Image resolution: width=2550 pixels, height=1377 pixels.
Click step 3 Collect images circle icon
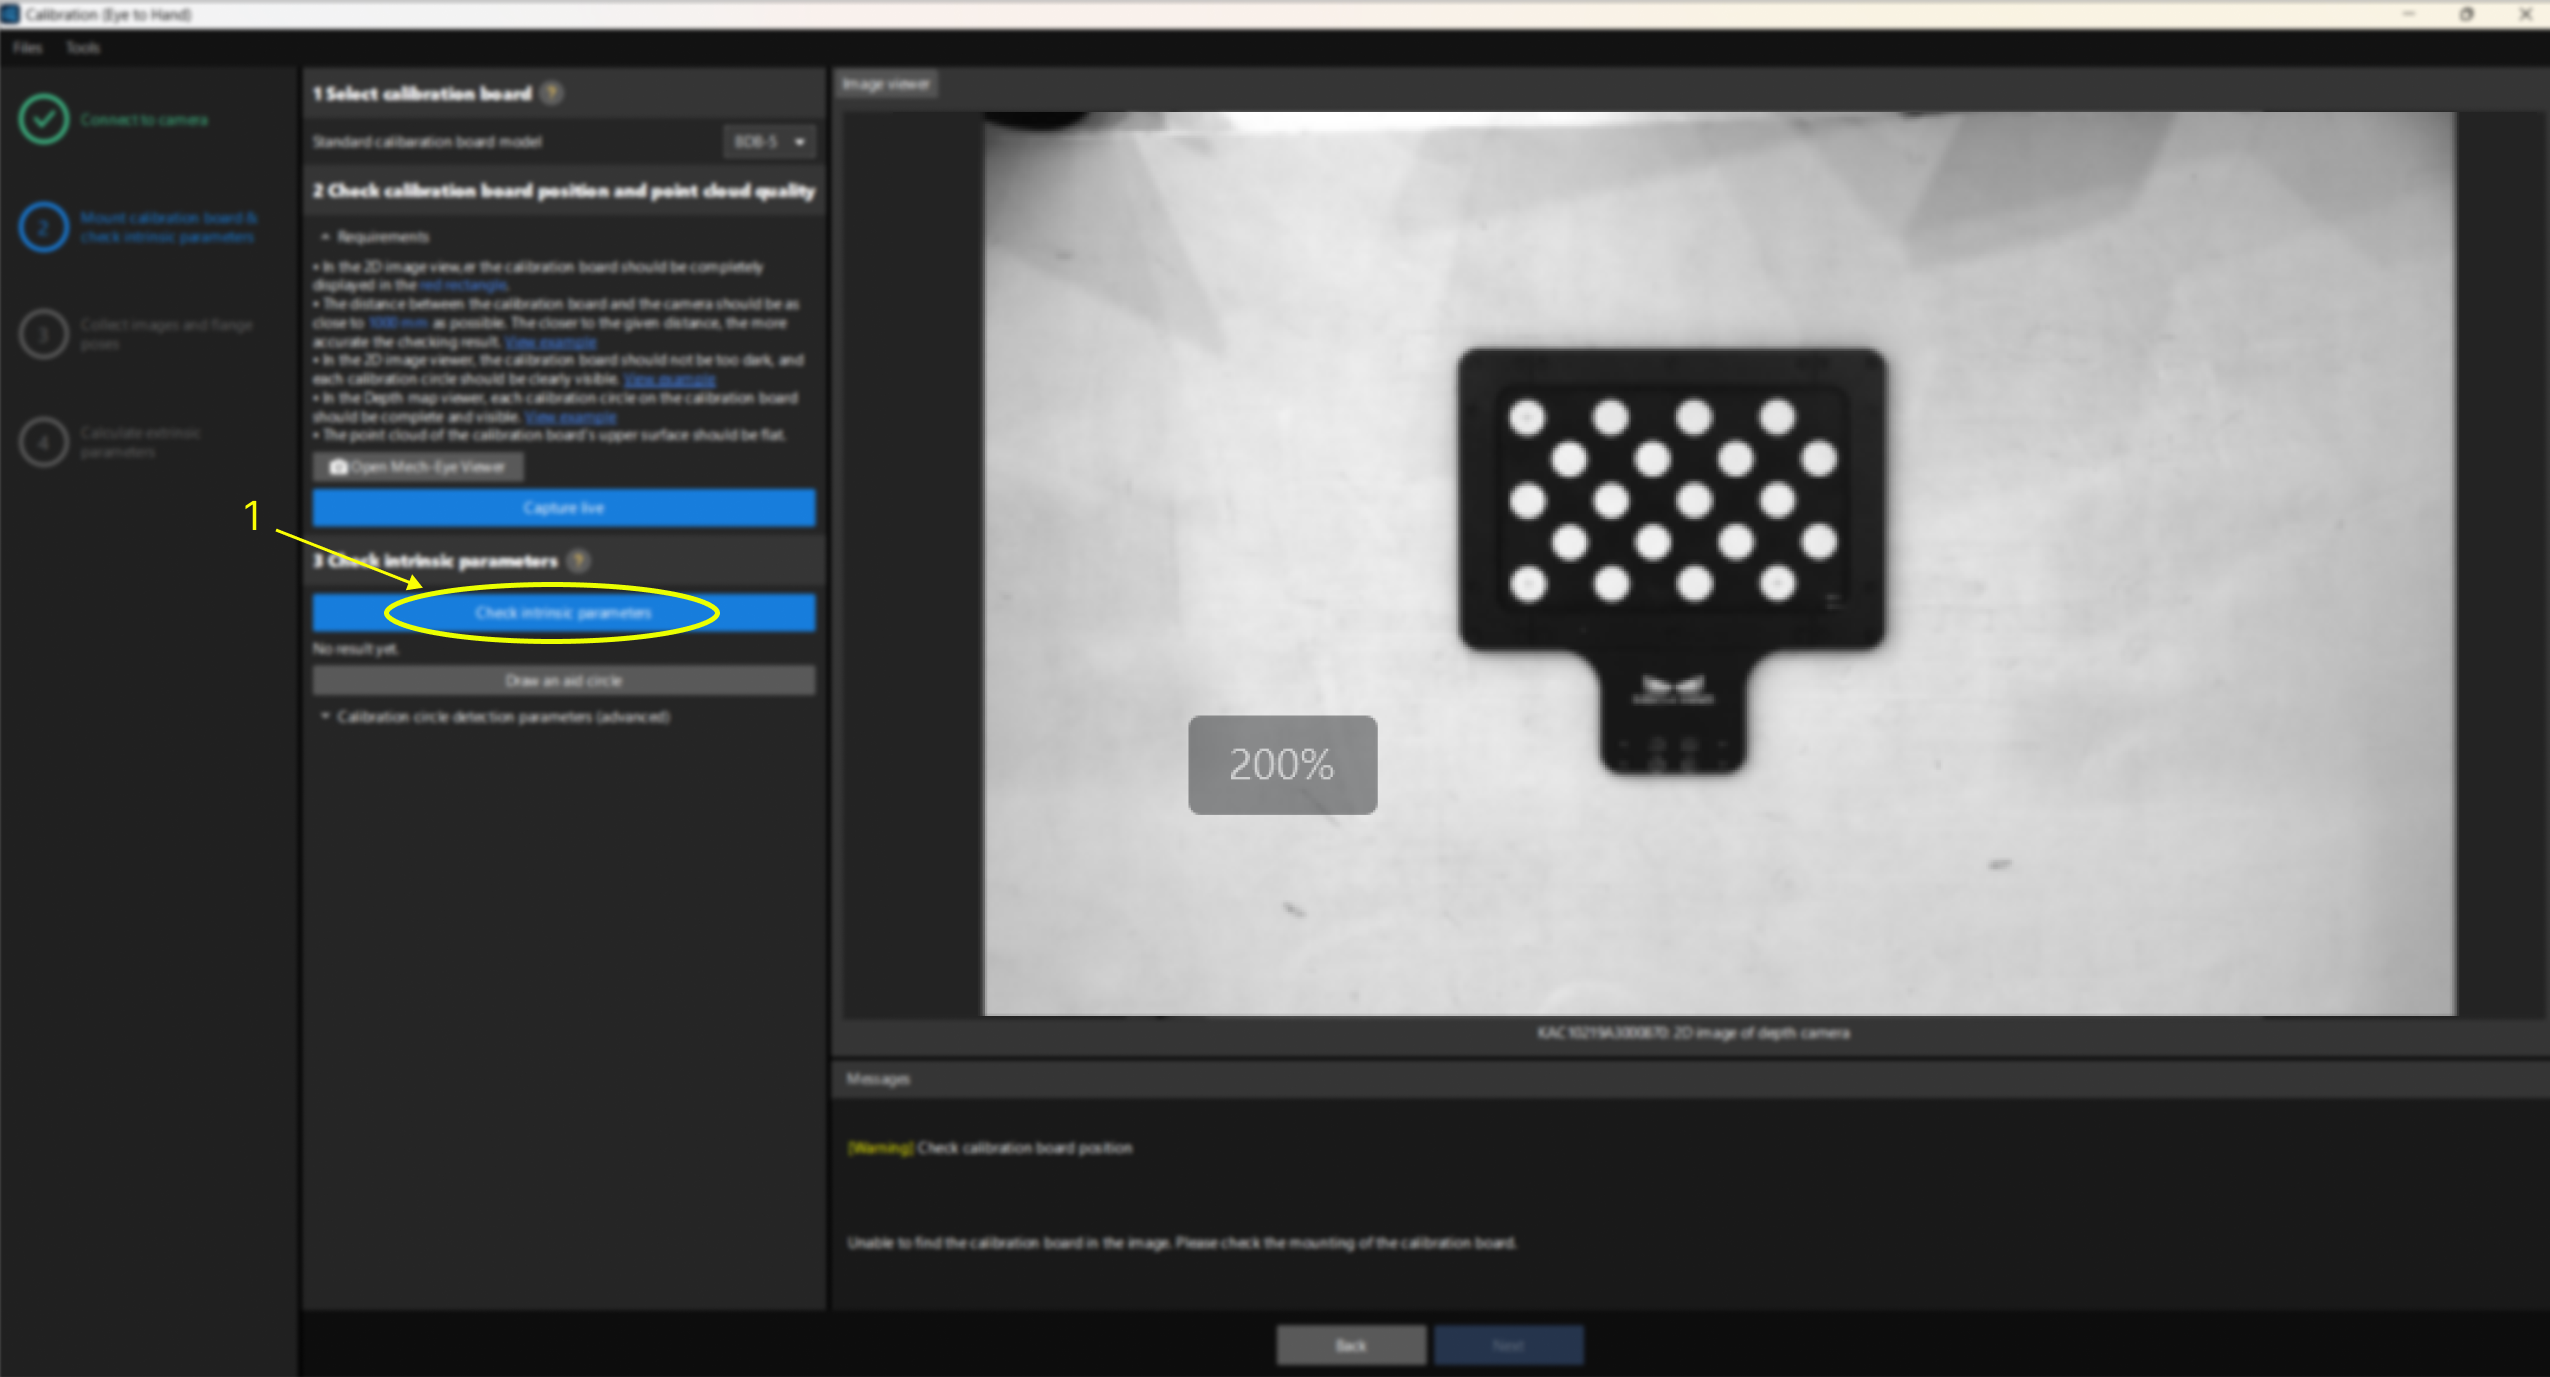pos(43,334)
